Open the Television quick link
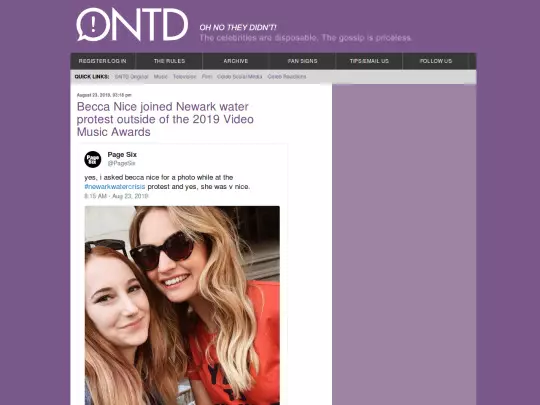The width and height of the screenshot is (540, 405). (185, 76)
